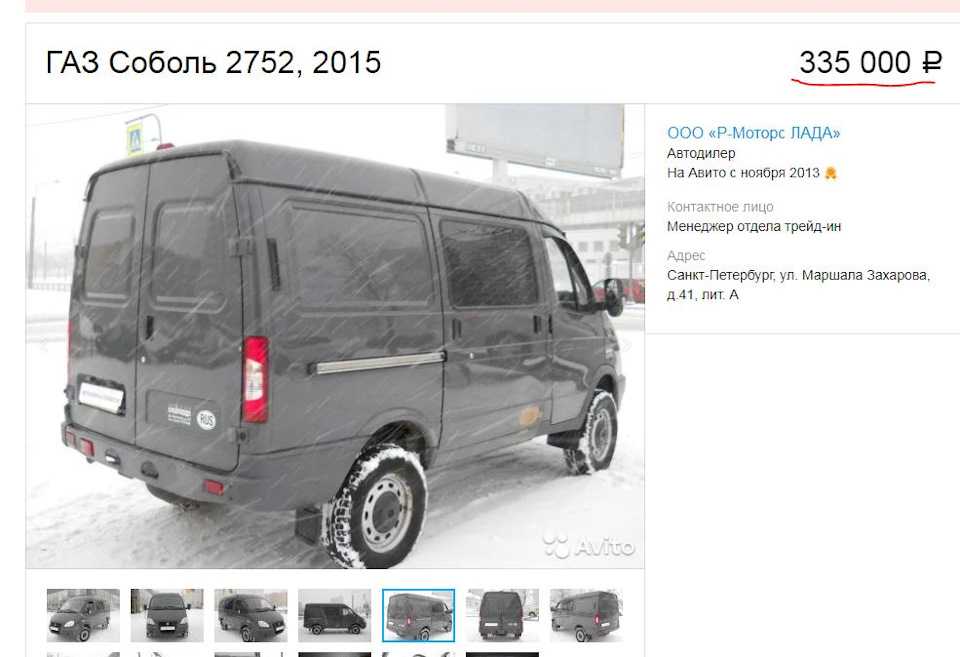This screenshot has width=960, height=657.
Task: Select first thumbnail showing front-left van view
Action: [x=83, y=615]
